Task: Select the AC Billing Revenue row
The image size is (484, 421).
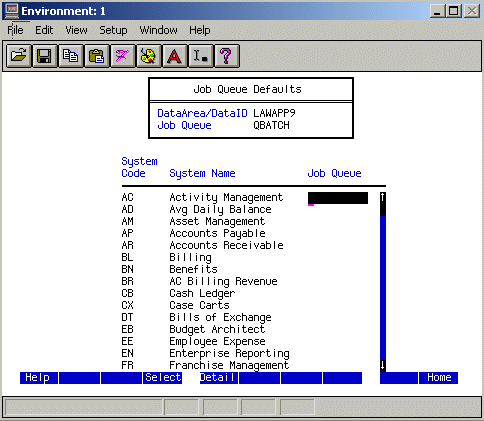Action: click(x=223, y=281)
